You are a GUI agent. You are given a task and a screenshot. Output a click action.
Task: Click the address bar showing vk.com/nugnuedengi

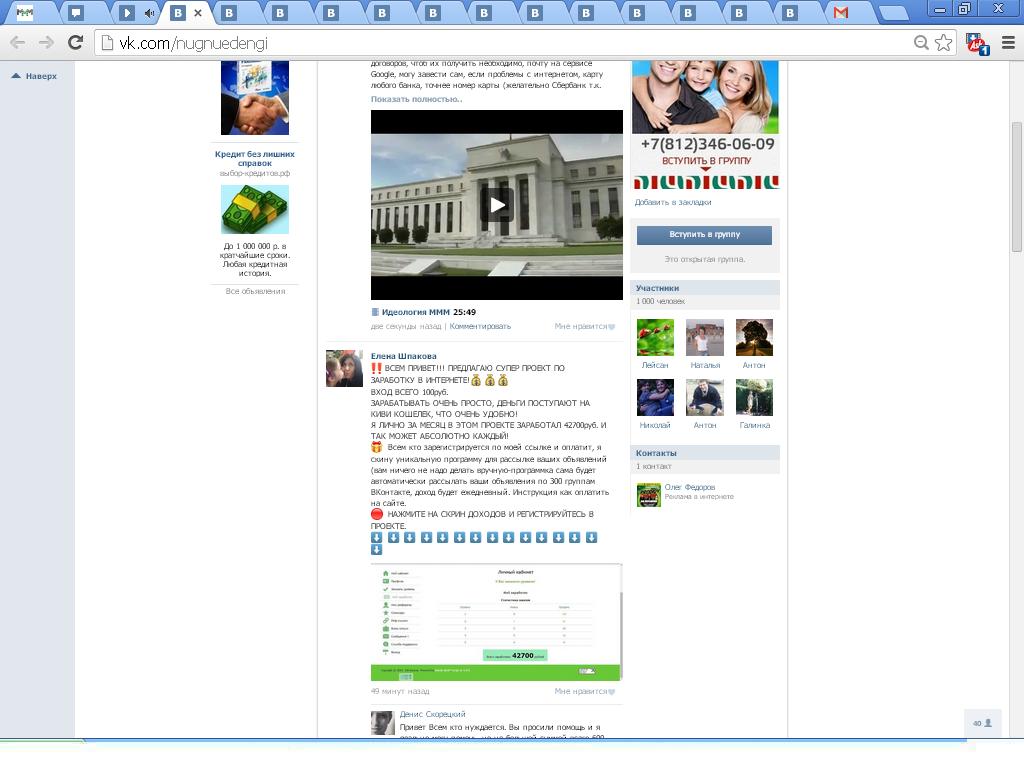pyautogui.click(x=509, y=43)
